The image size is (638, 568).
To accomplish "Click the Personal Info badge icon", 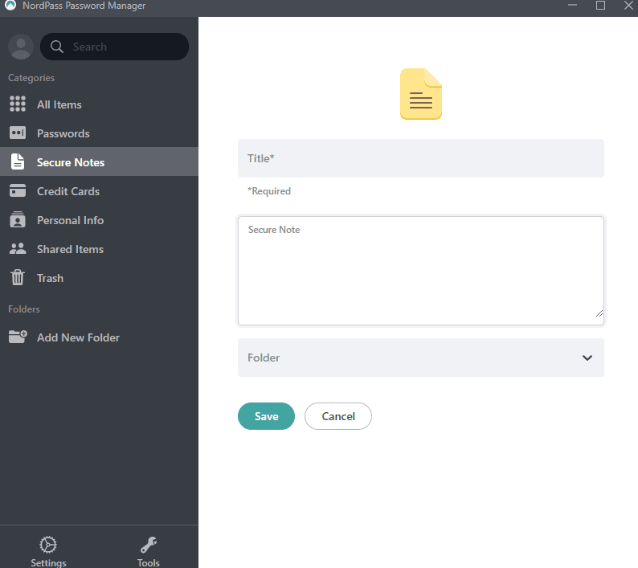I will point(17,220).
